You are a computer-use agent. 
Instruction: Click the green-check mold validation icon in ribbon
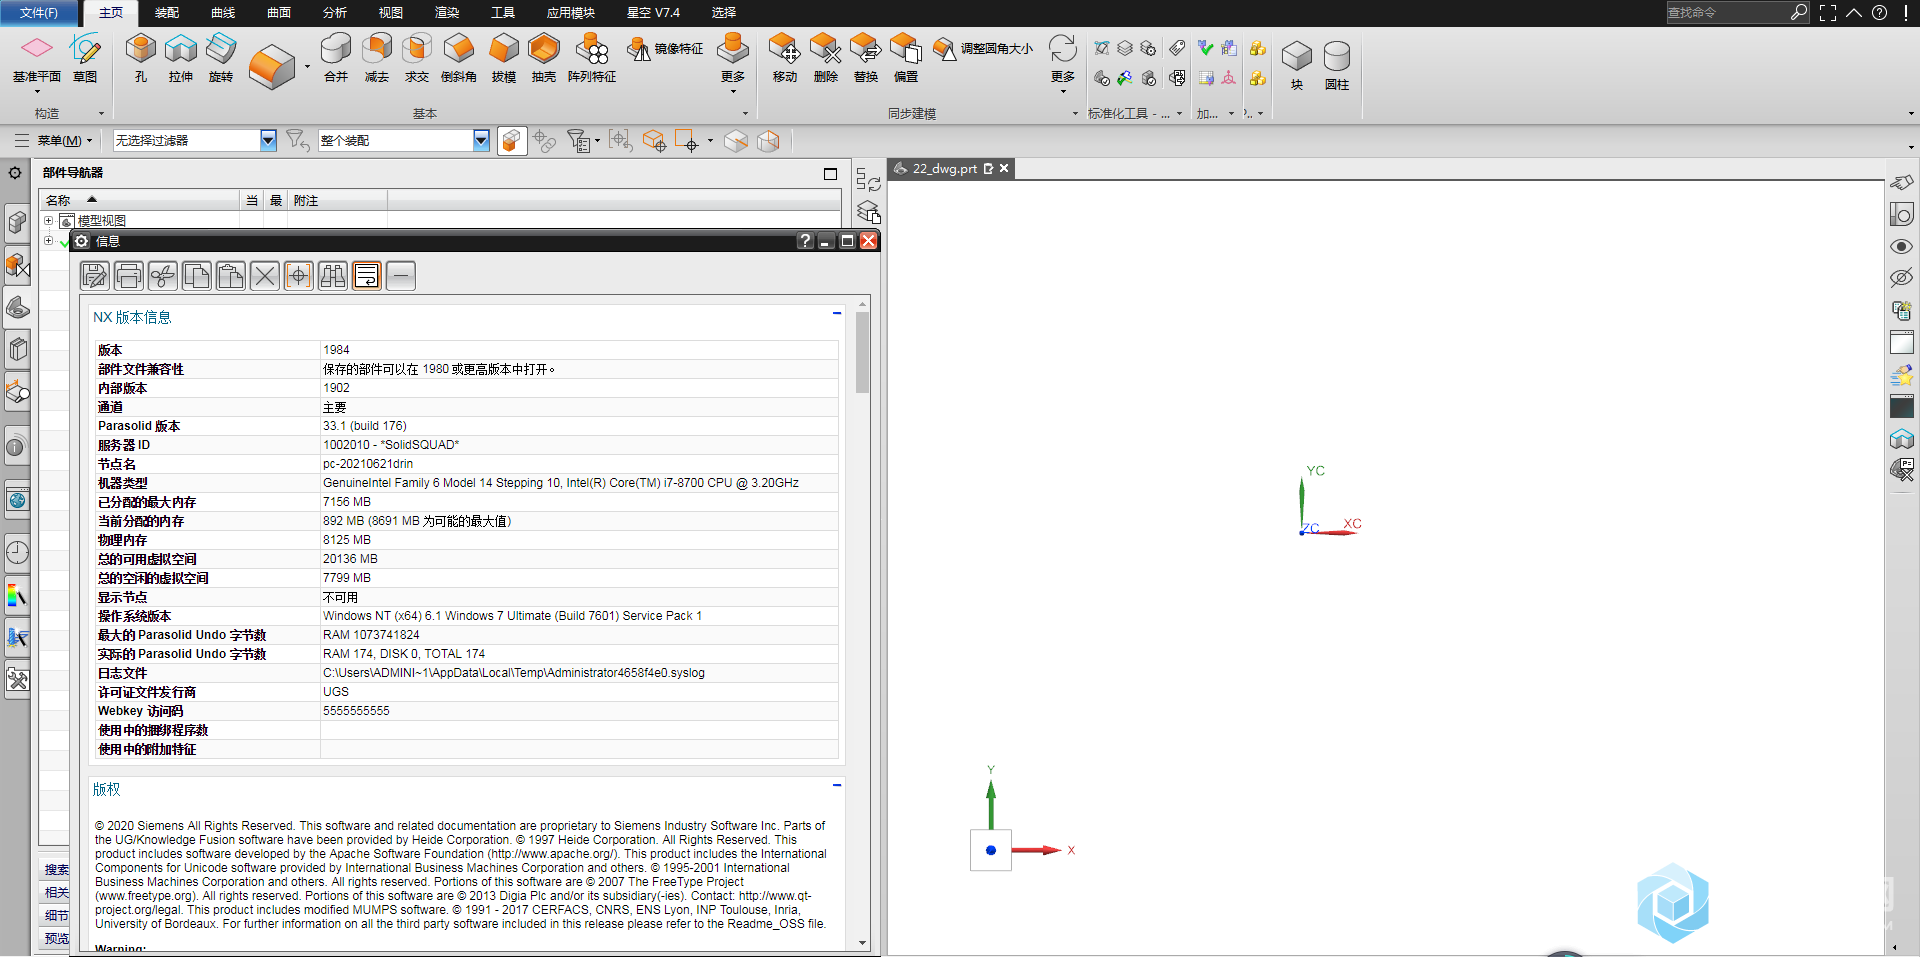(x=1206, y=48)
